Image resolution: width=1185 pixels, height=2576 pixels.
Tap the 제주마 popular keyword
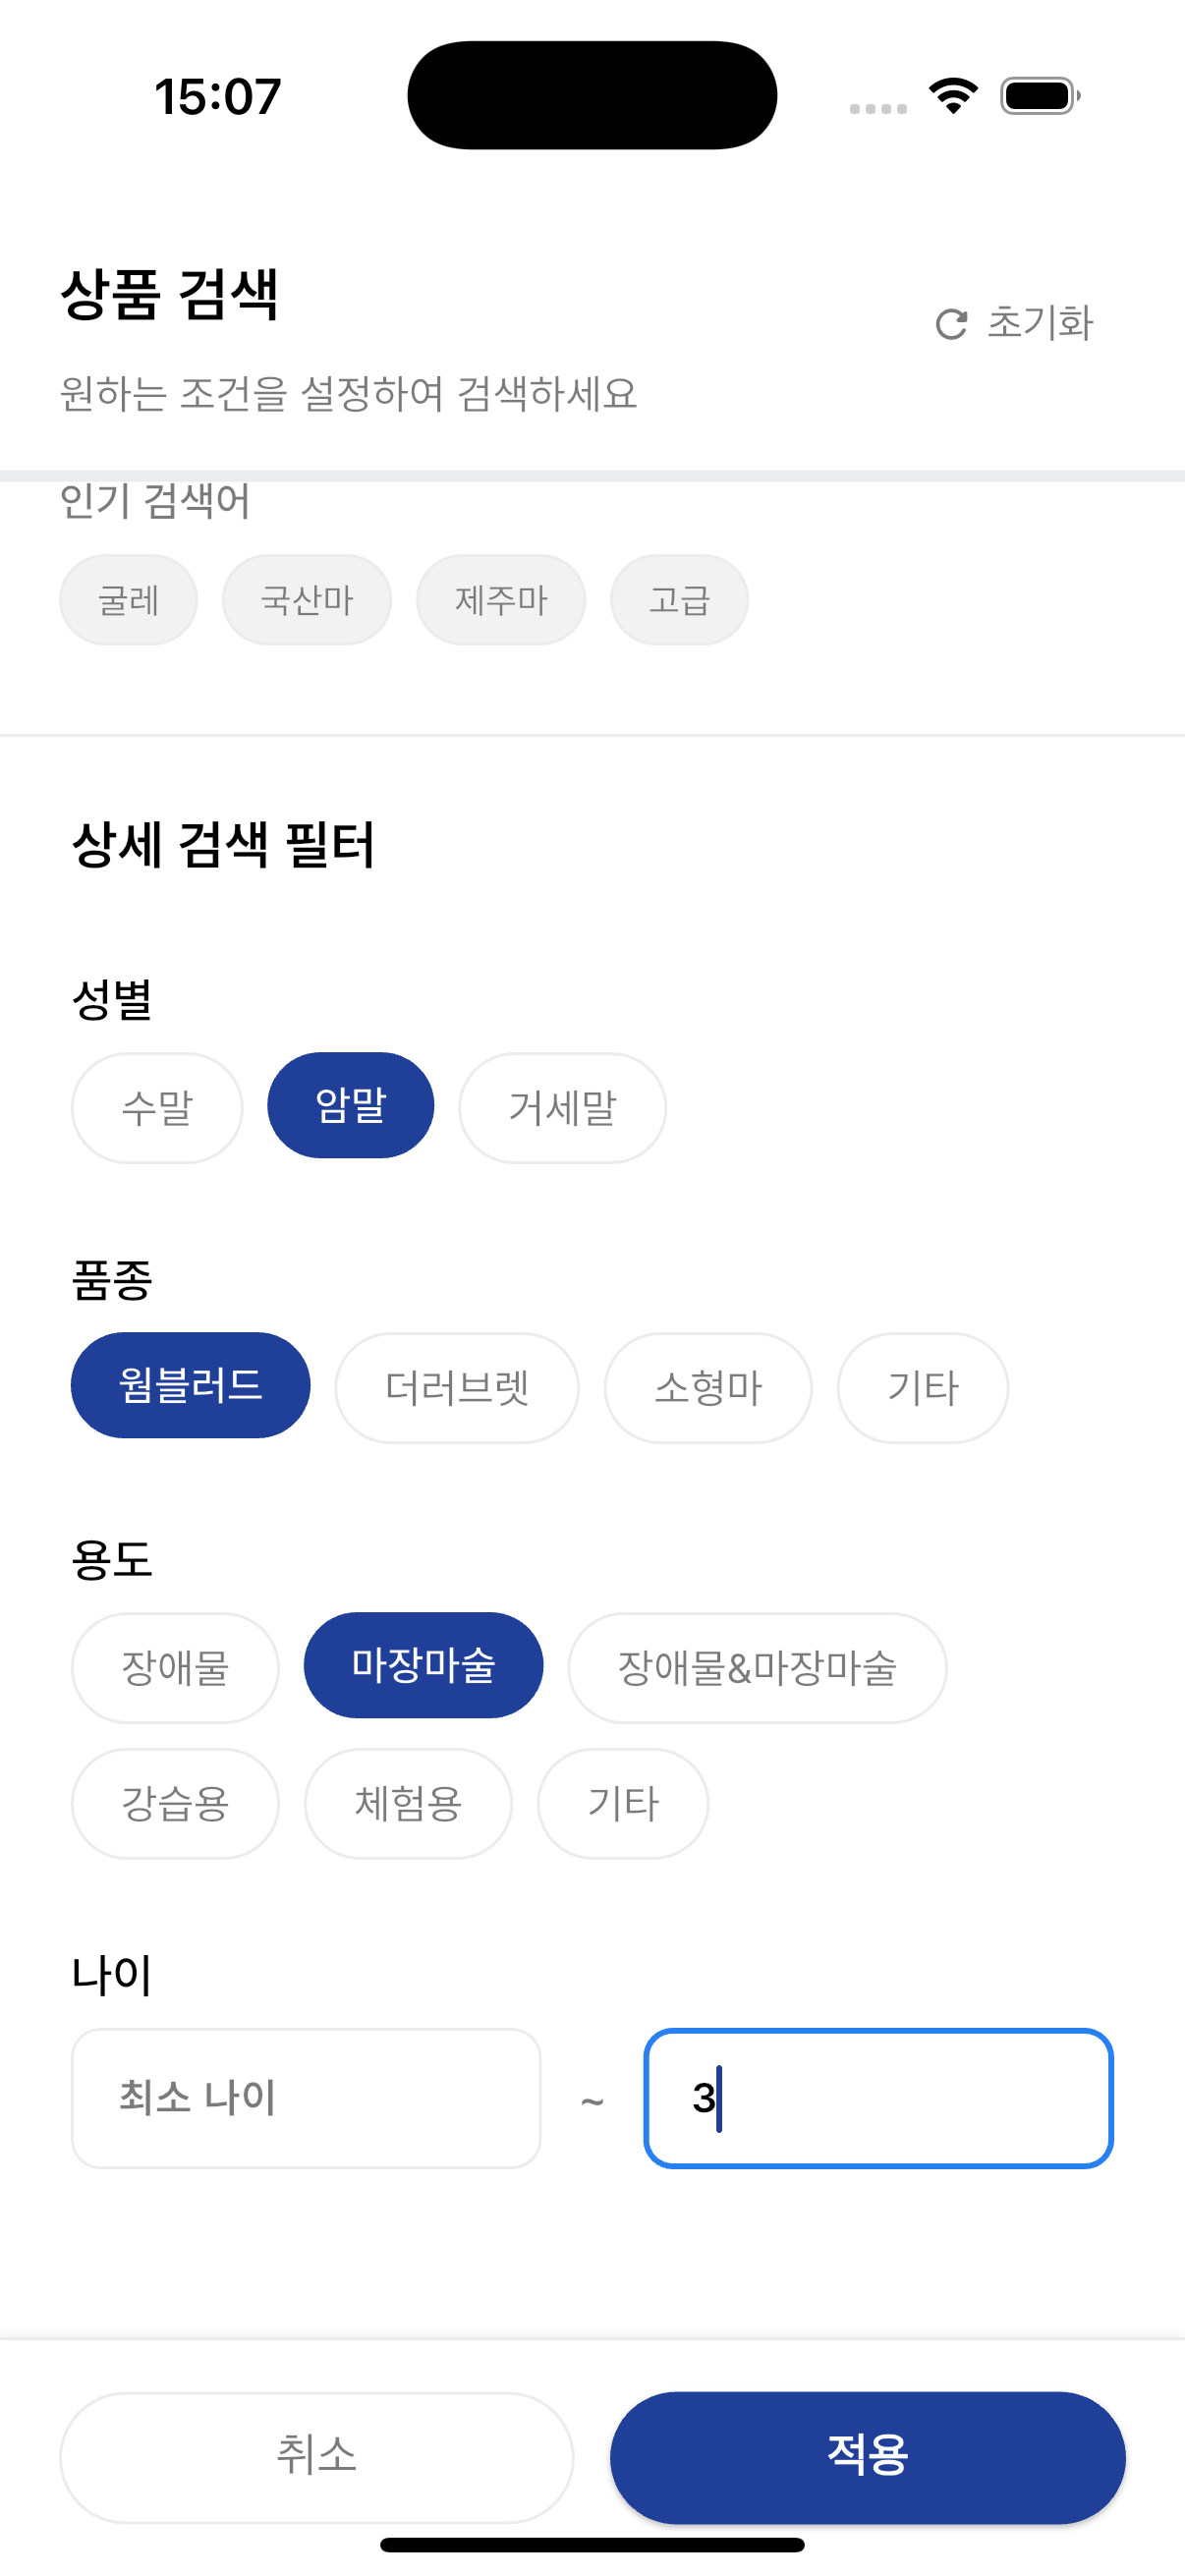[501, 600]
